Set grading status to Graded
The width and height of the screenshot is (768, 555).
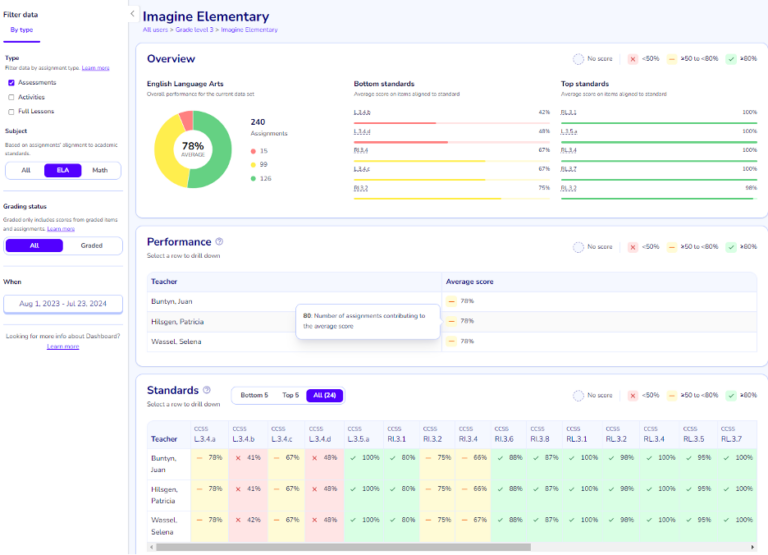(91, 245)
